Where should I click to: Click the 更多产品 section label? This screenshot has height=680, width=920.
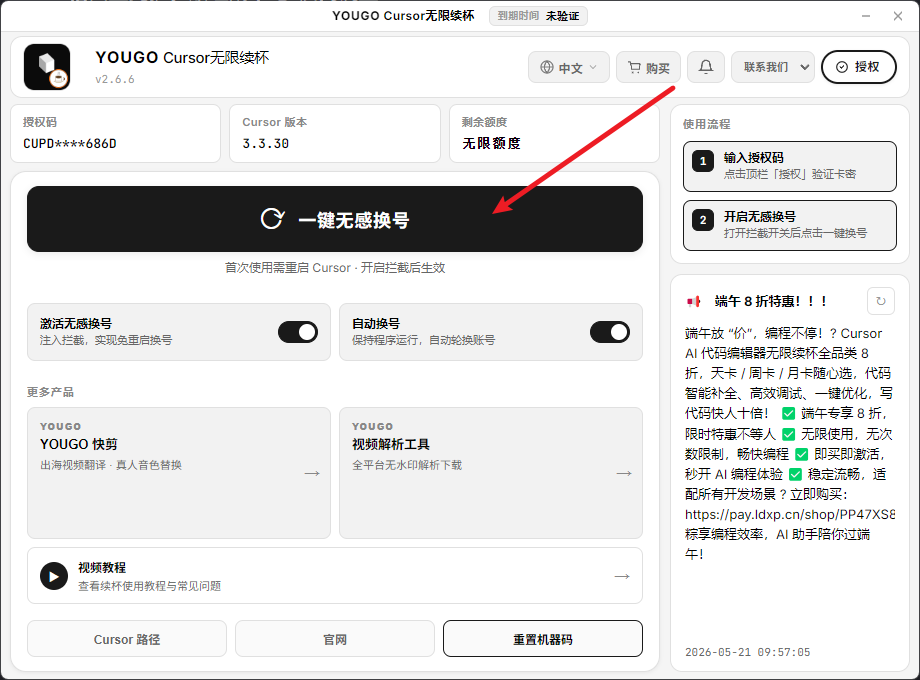(x=50, y=392)
